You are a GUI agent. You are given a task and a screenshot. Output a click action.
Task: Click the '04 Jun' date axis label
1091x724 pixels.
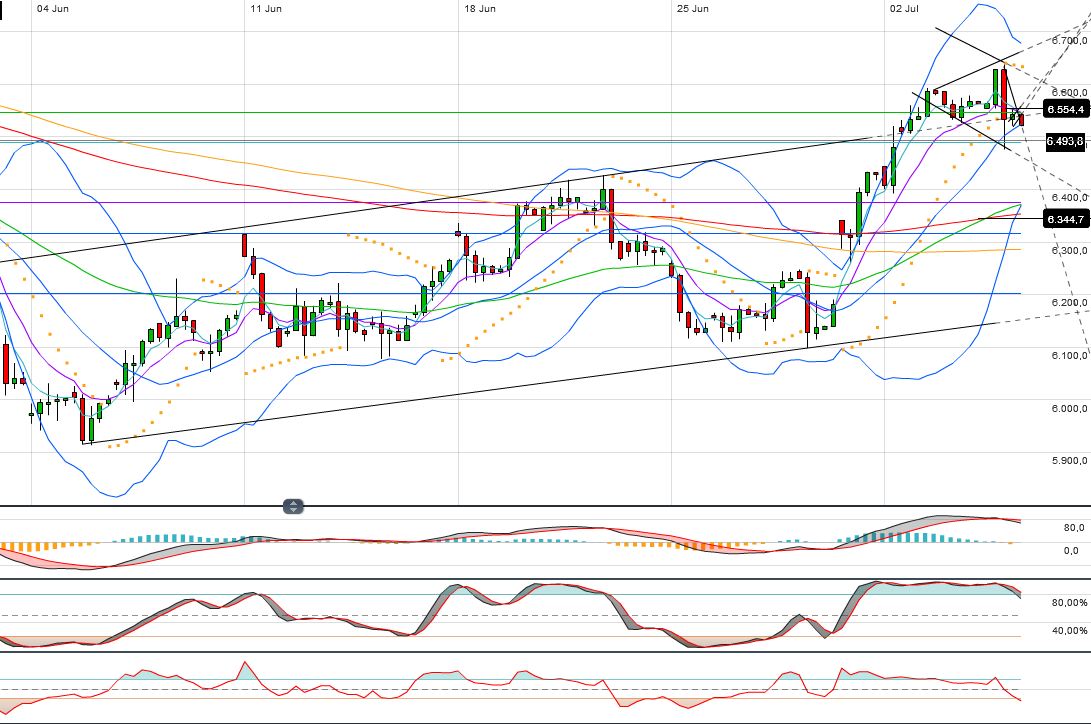point(50,7)
